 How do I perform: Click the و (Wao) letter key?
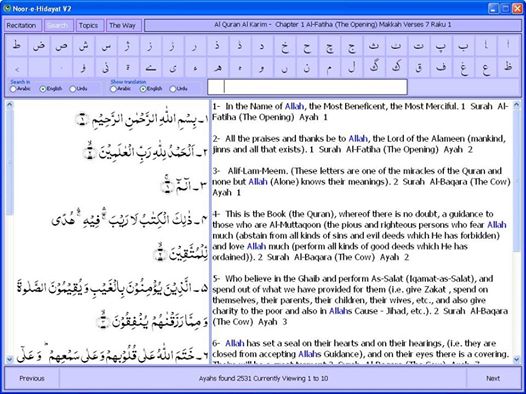click(x=262, y=67)
